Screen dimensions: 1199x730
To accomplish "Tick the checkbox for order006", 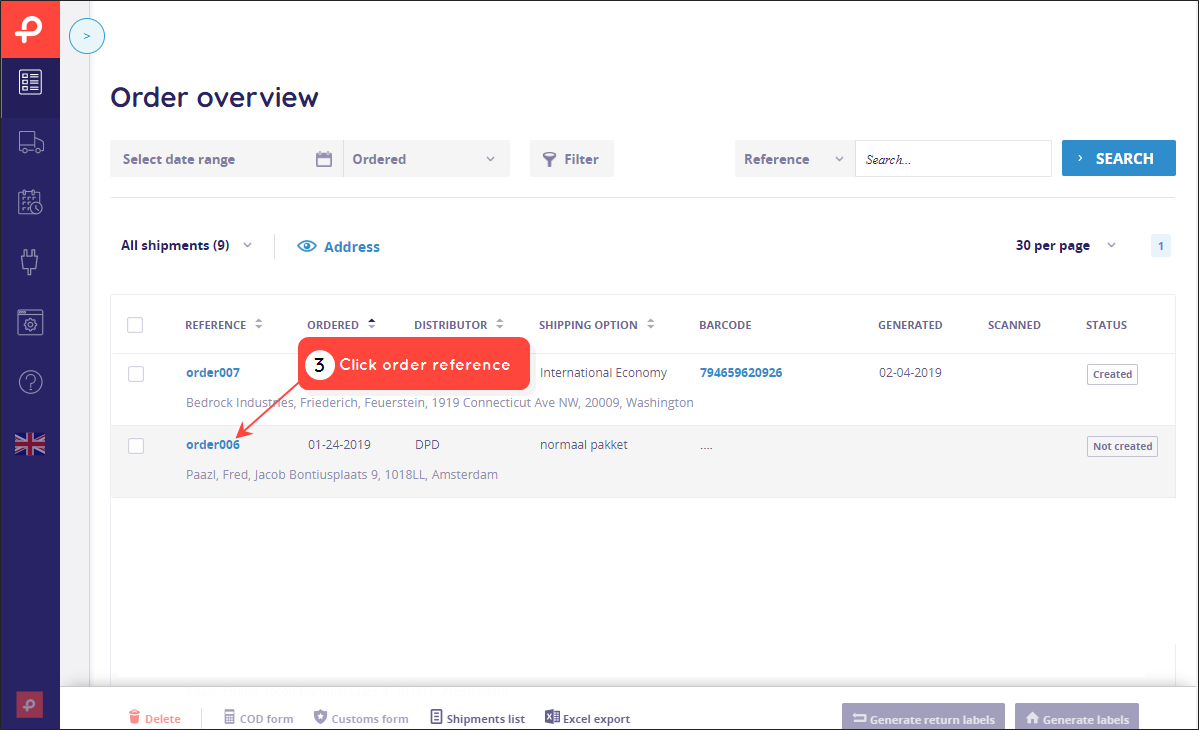I will tap(136, 446).
